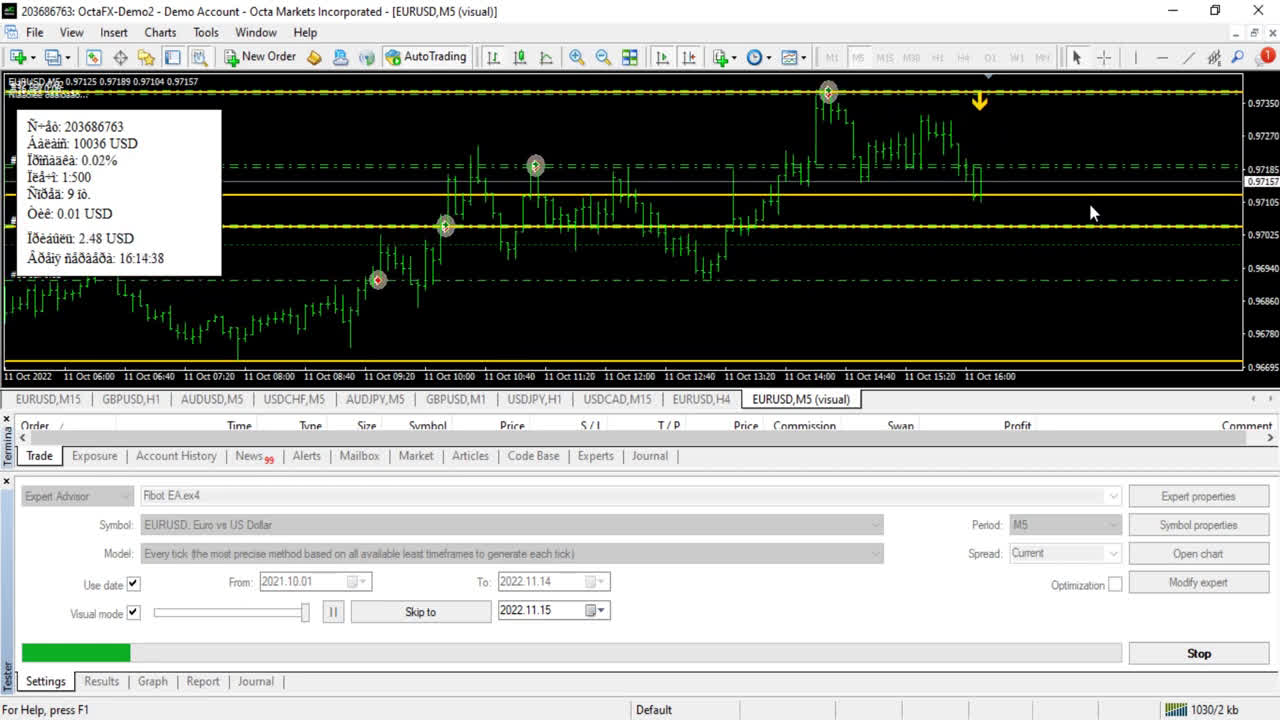Select the trendline drawing tool
The image size is (1280, 720).
(1188, 57)
